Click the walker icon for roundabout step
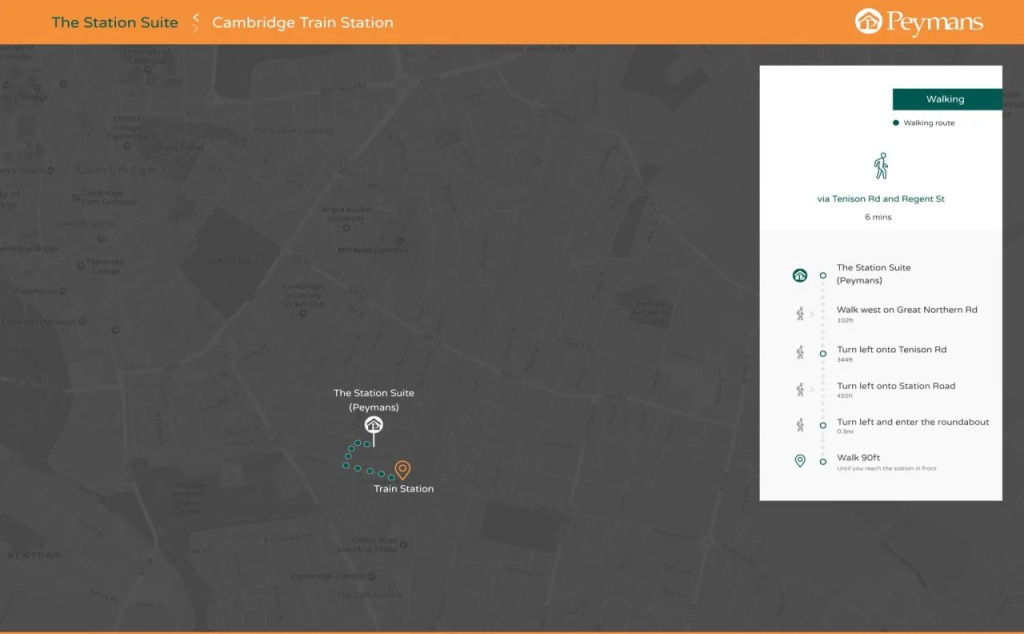Viewport: 1024px width, 634px height. coord(799,425)
